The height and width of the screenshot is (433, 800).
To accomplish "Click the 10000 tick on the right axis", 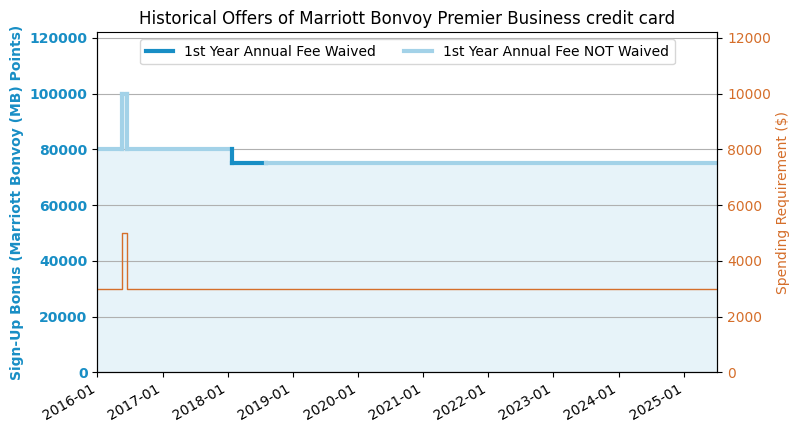I will coord(746,94).
